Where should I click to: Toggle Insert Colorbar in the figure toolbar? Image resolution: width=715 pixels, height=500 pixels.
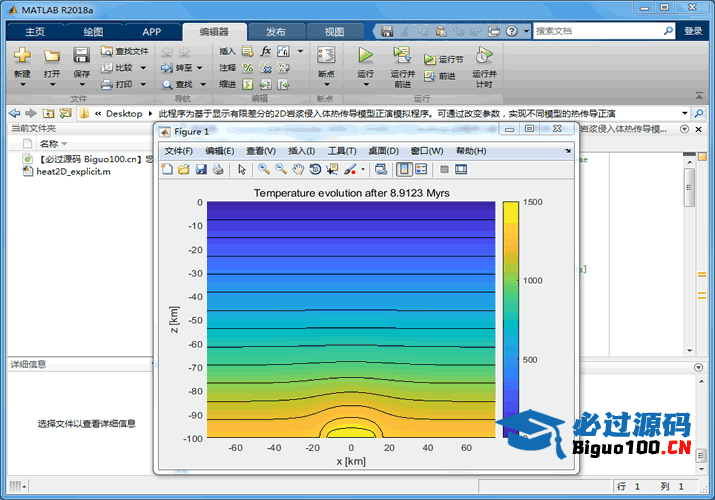404,169
